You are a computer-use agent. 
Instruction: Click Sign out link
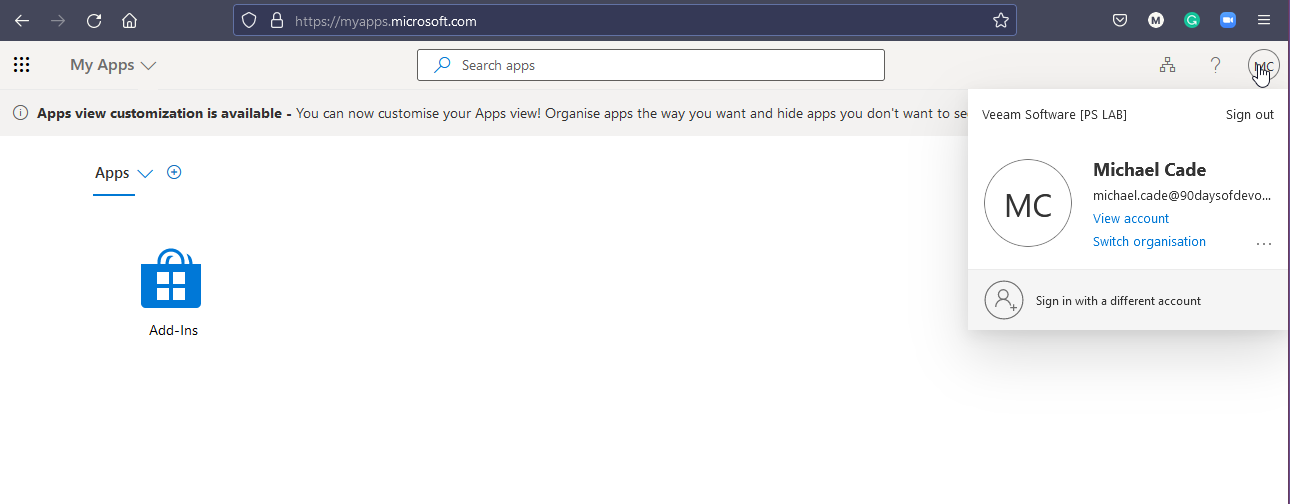coord(1249,114)
